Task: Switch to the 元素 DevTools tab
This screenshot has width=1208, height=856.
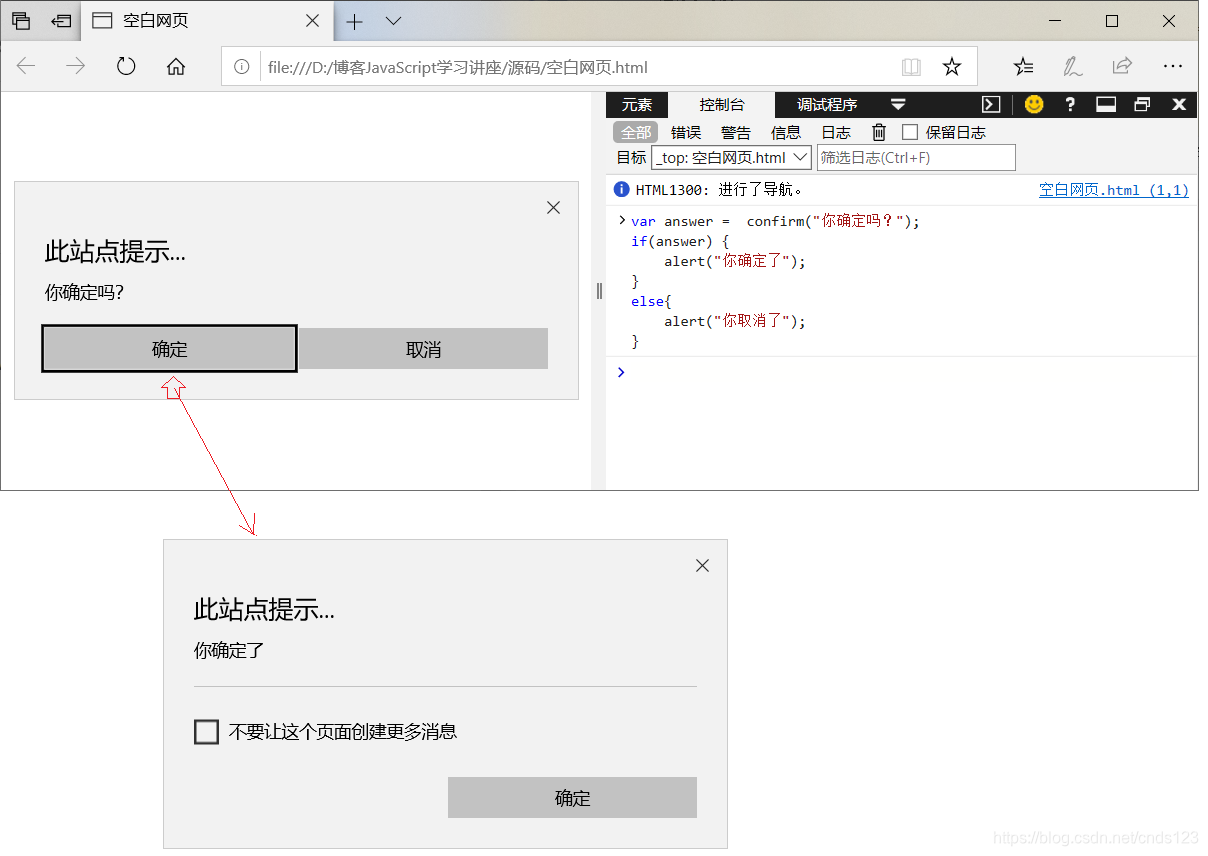Action: (x=637, y=104)
